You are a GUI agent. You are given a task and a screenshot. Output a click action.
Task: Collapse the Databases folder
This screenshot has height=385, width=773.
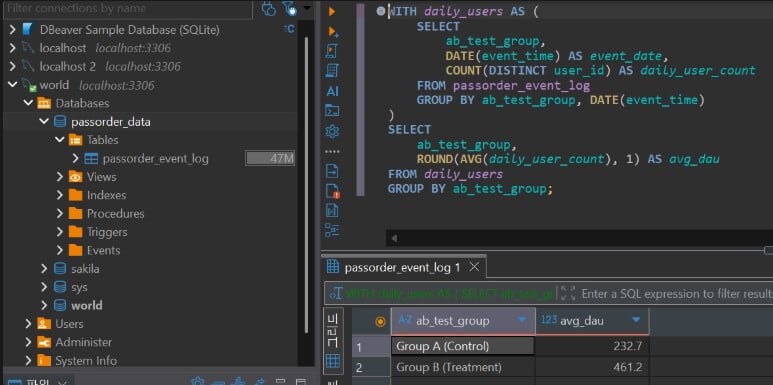[28, 104]
